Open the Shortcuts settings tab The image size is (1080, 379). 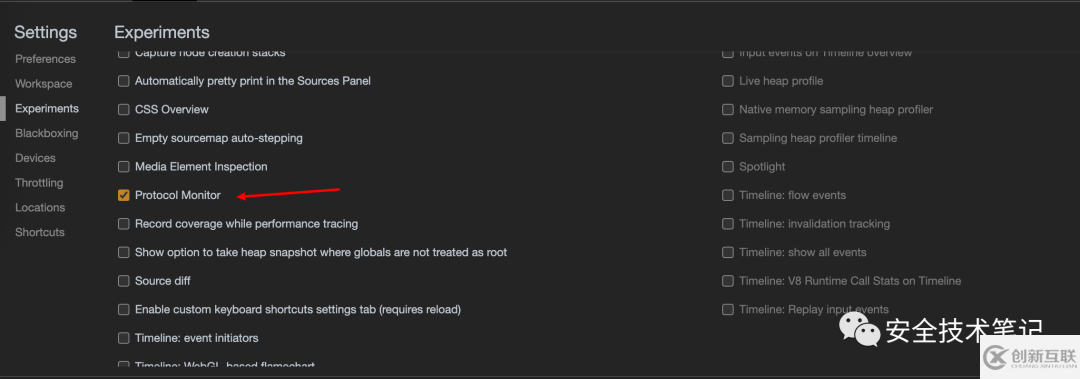coord(40,233)
